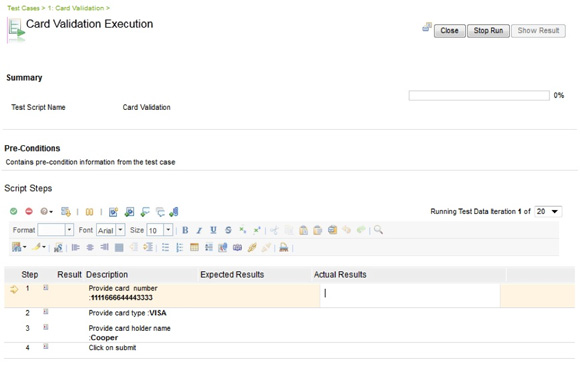Center align text
580x372 pixels.
(x=90, y=247)
